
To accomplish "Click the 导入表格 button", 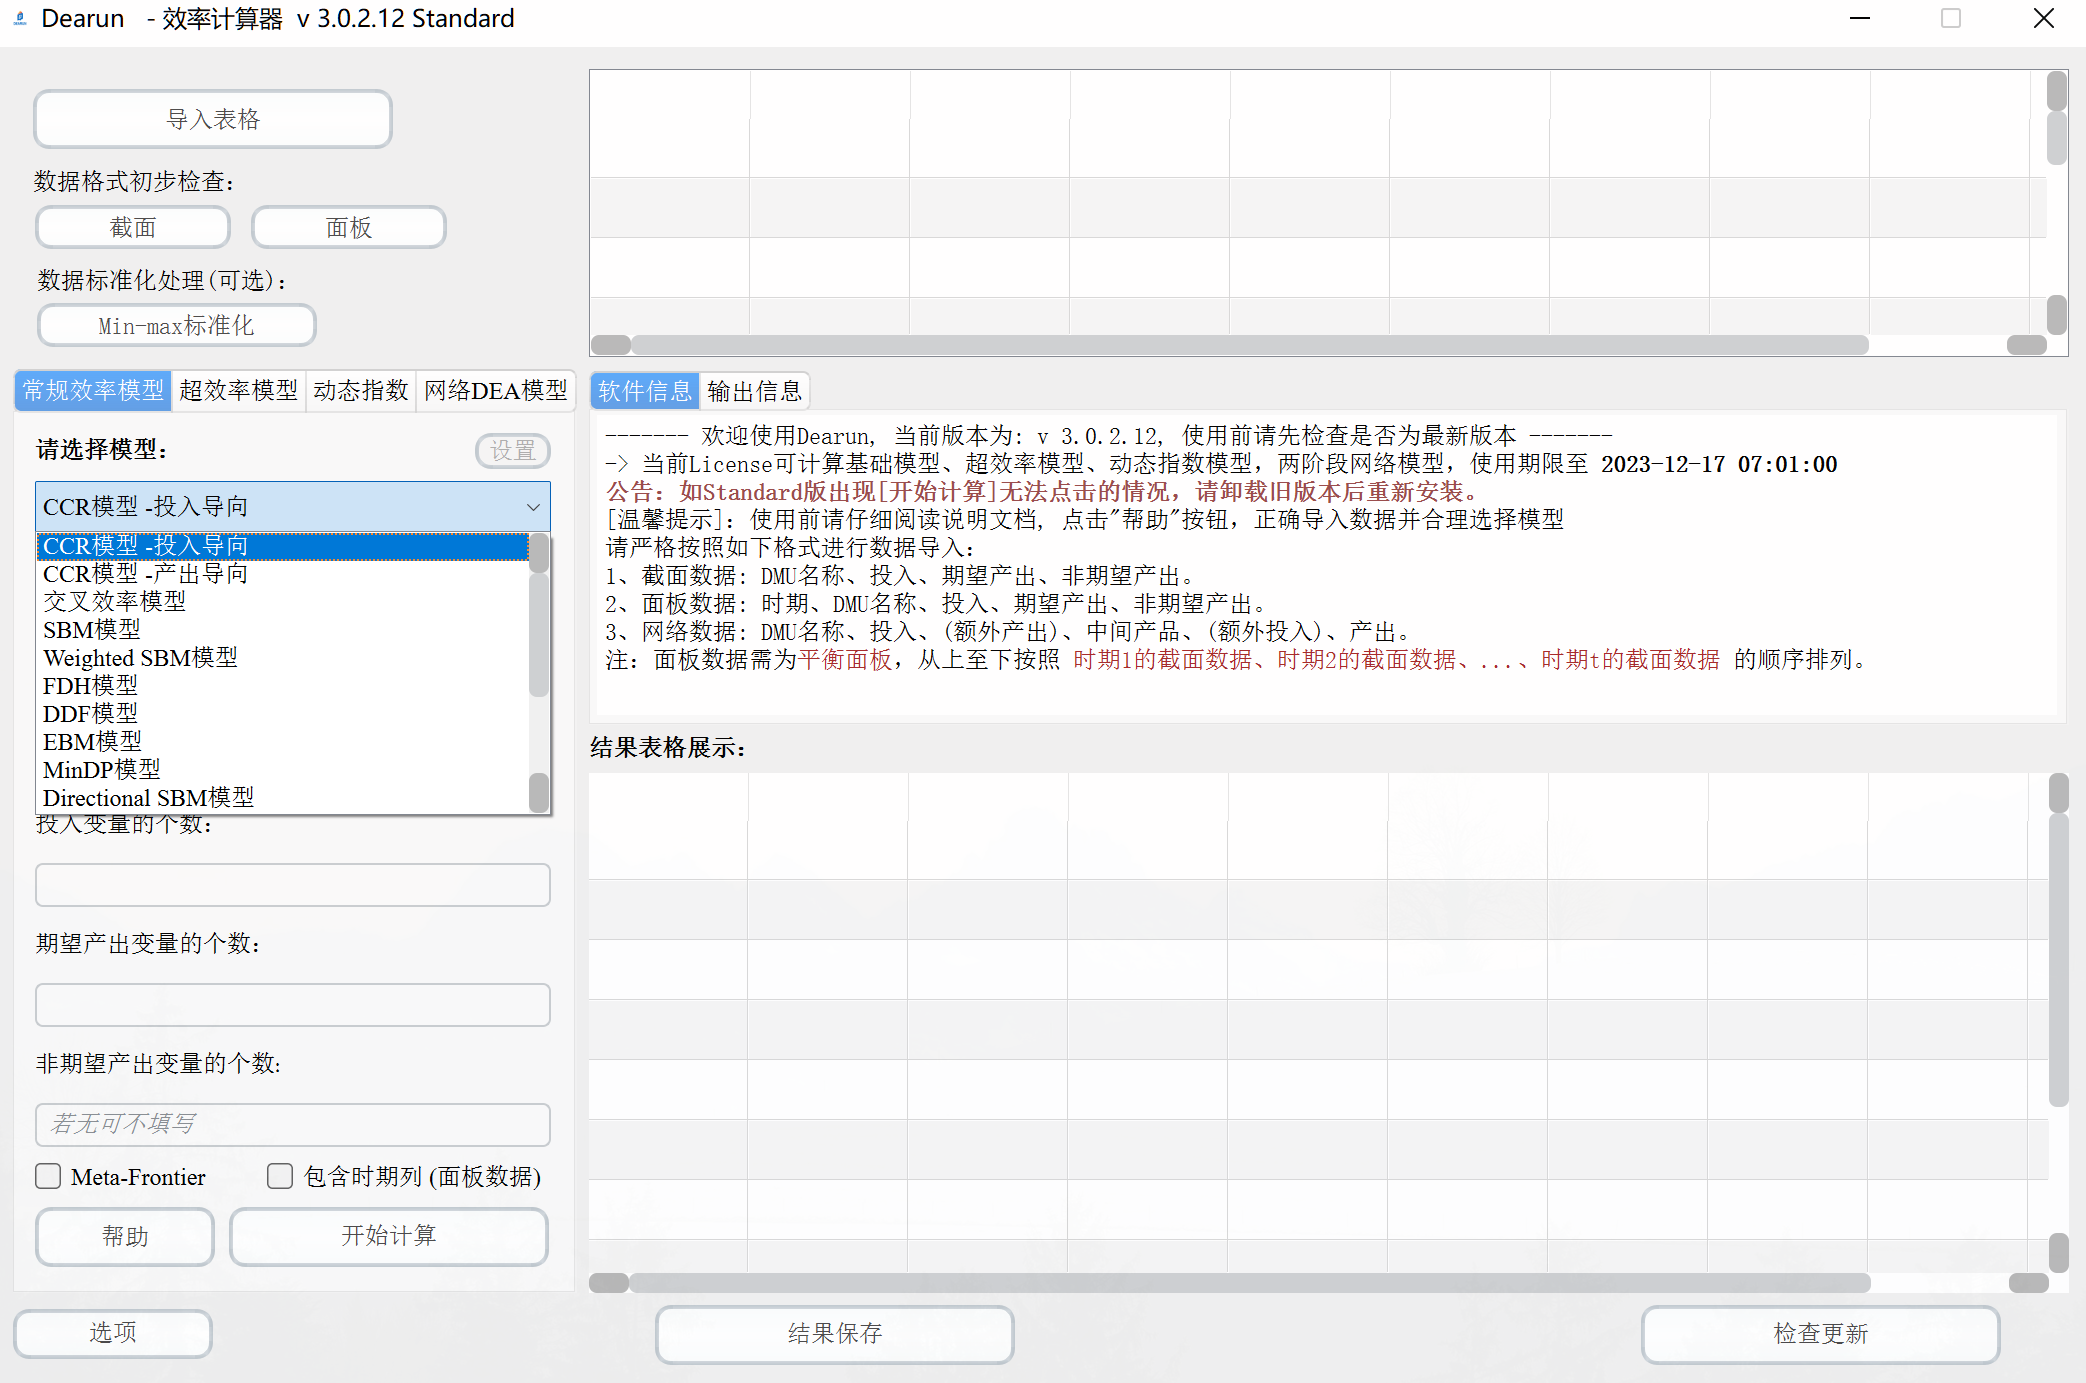I will (x=212, y=120).
